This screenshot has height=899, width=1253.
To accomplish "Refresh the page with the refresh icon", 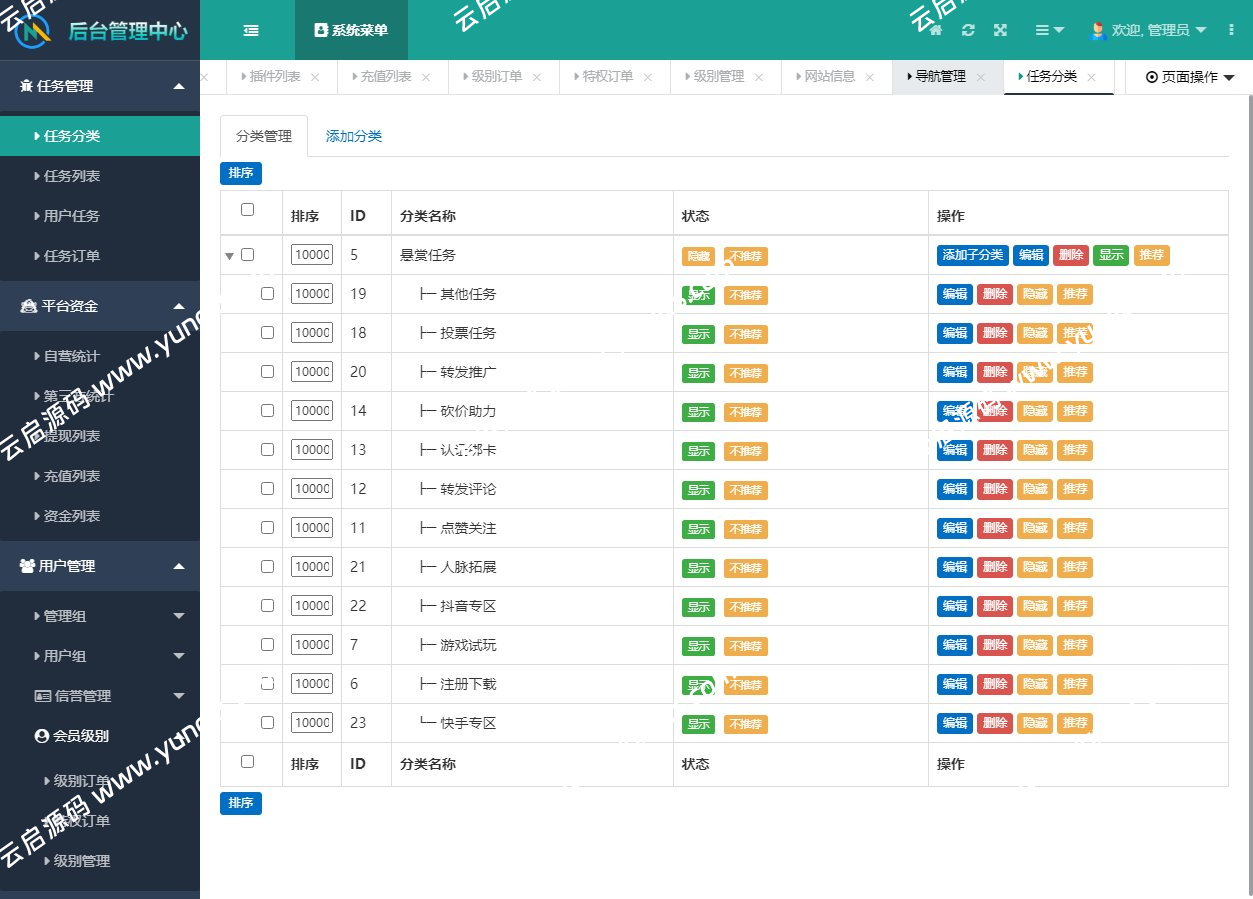I will [967, 30].
